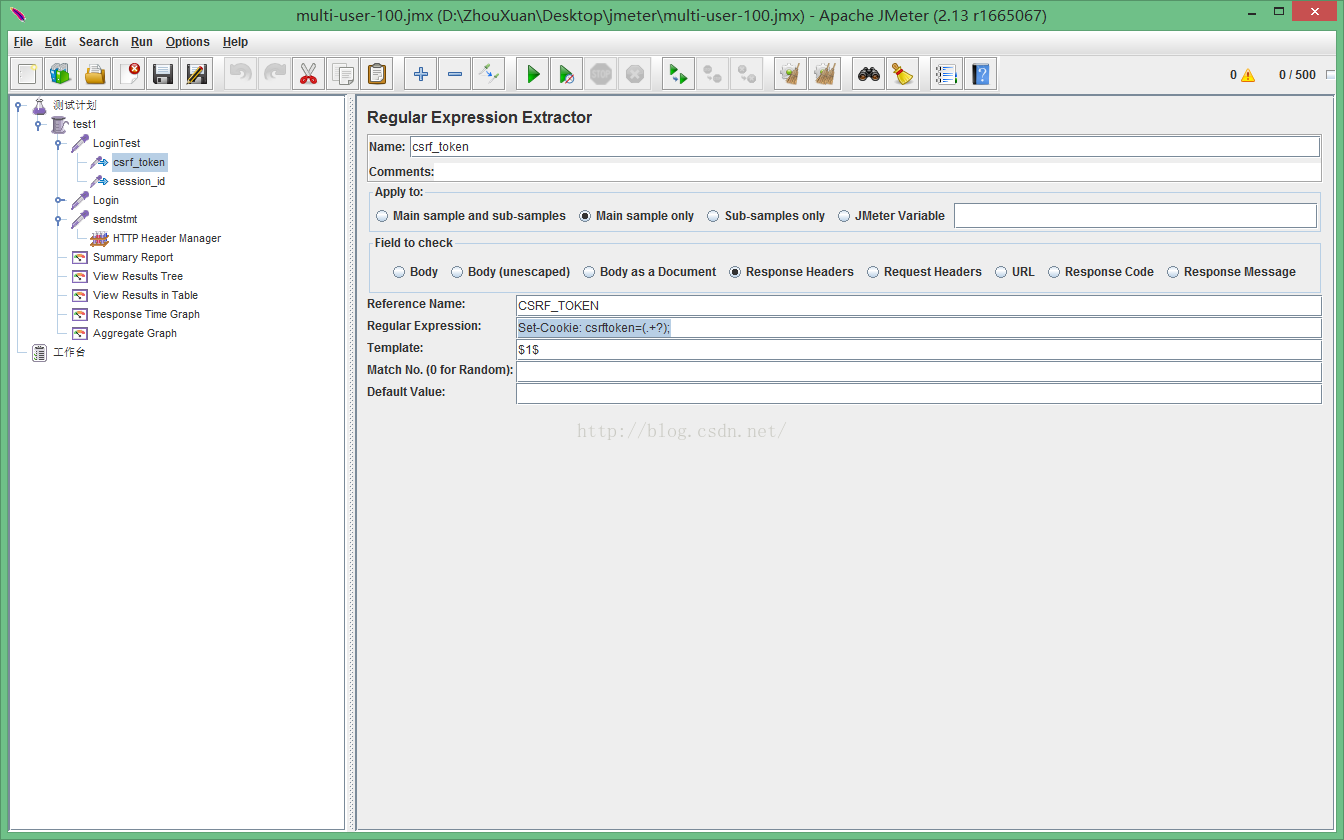
Task: Select HTTP Header Manager in tree
Action: [x=167, y=238]
